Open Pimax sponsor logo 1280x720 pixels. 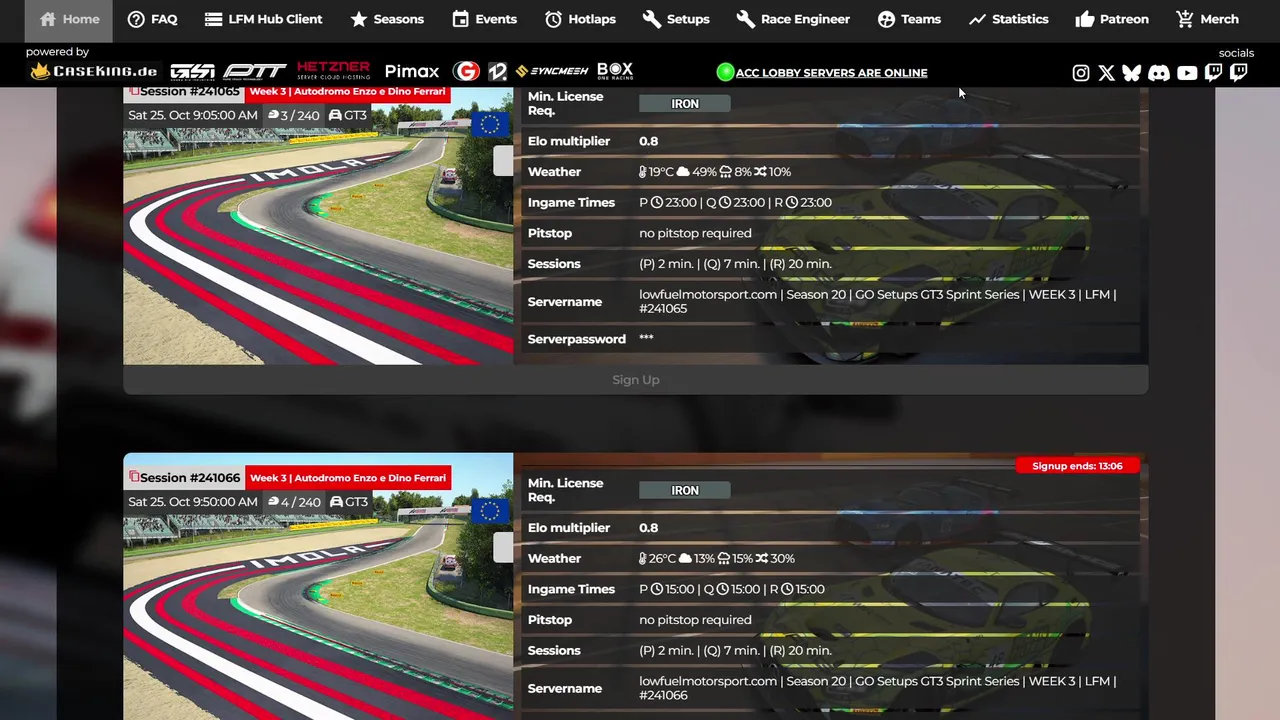tap(411, 71)
